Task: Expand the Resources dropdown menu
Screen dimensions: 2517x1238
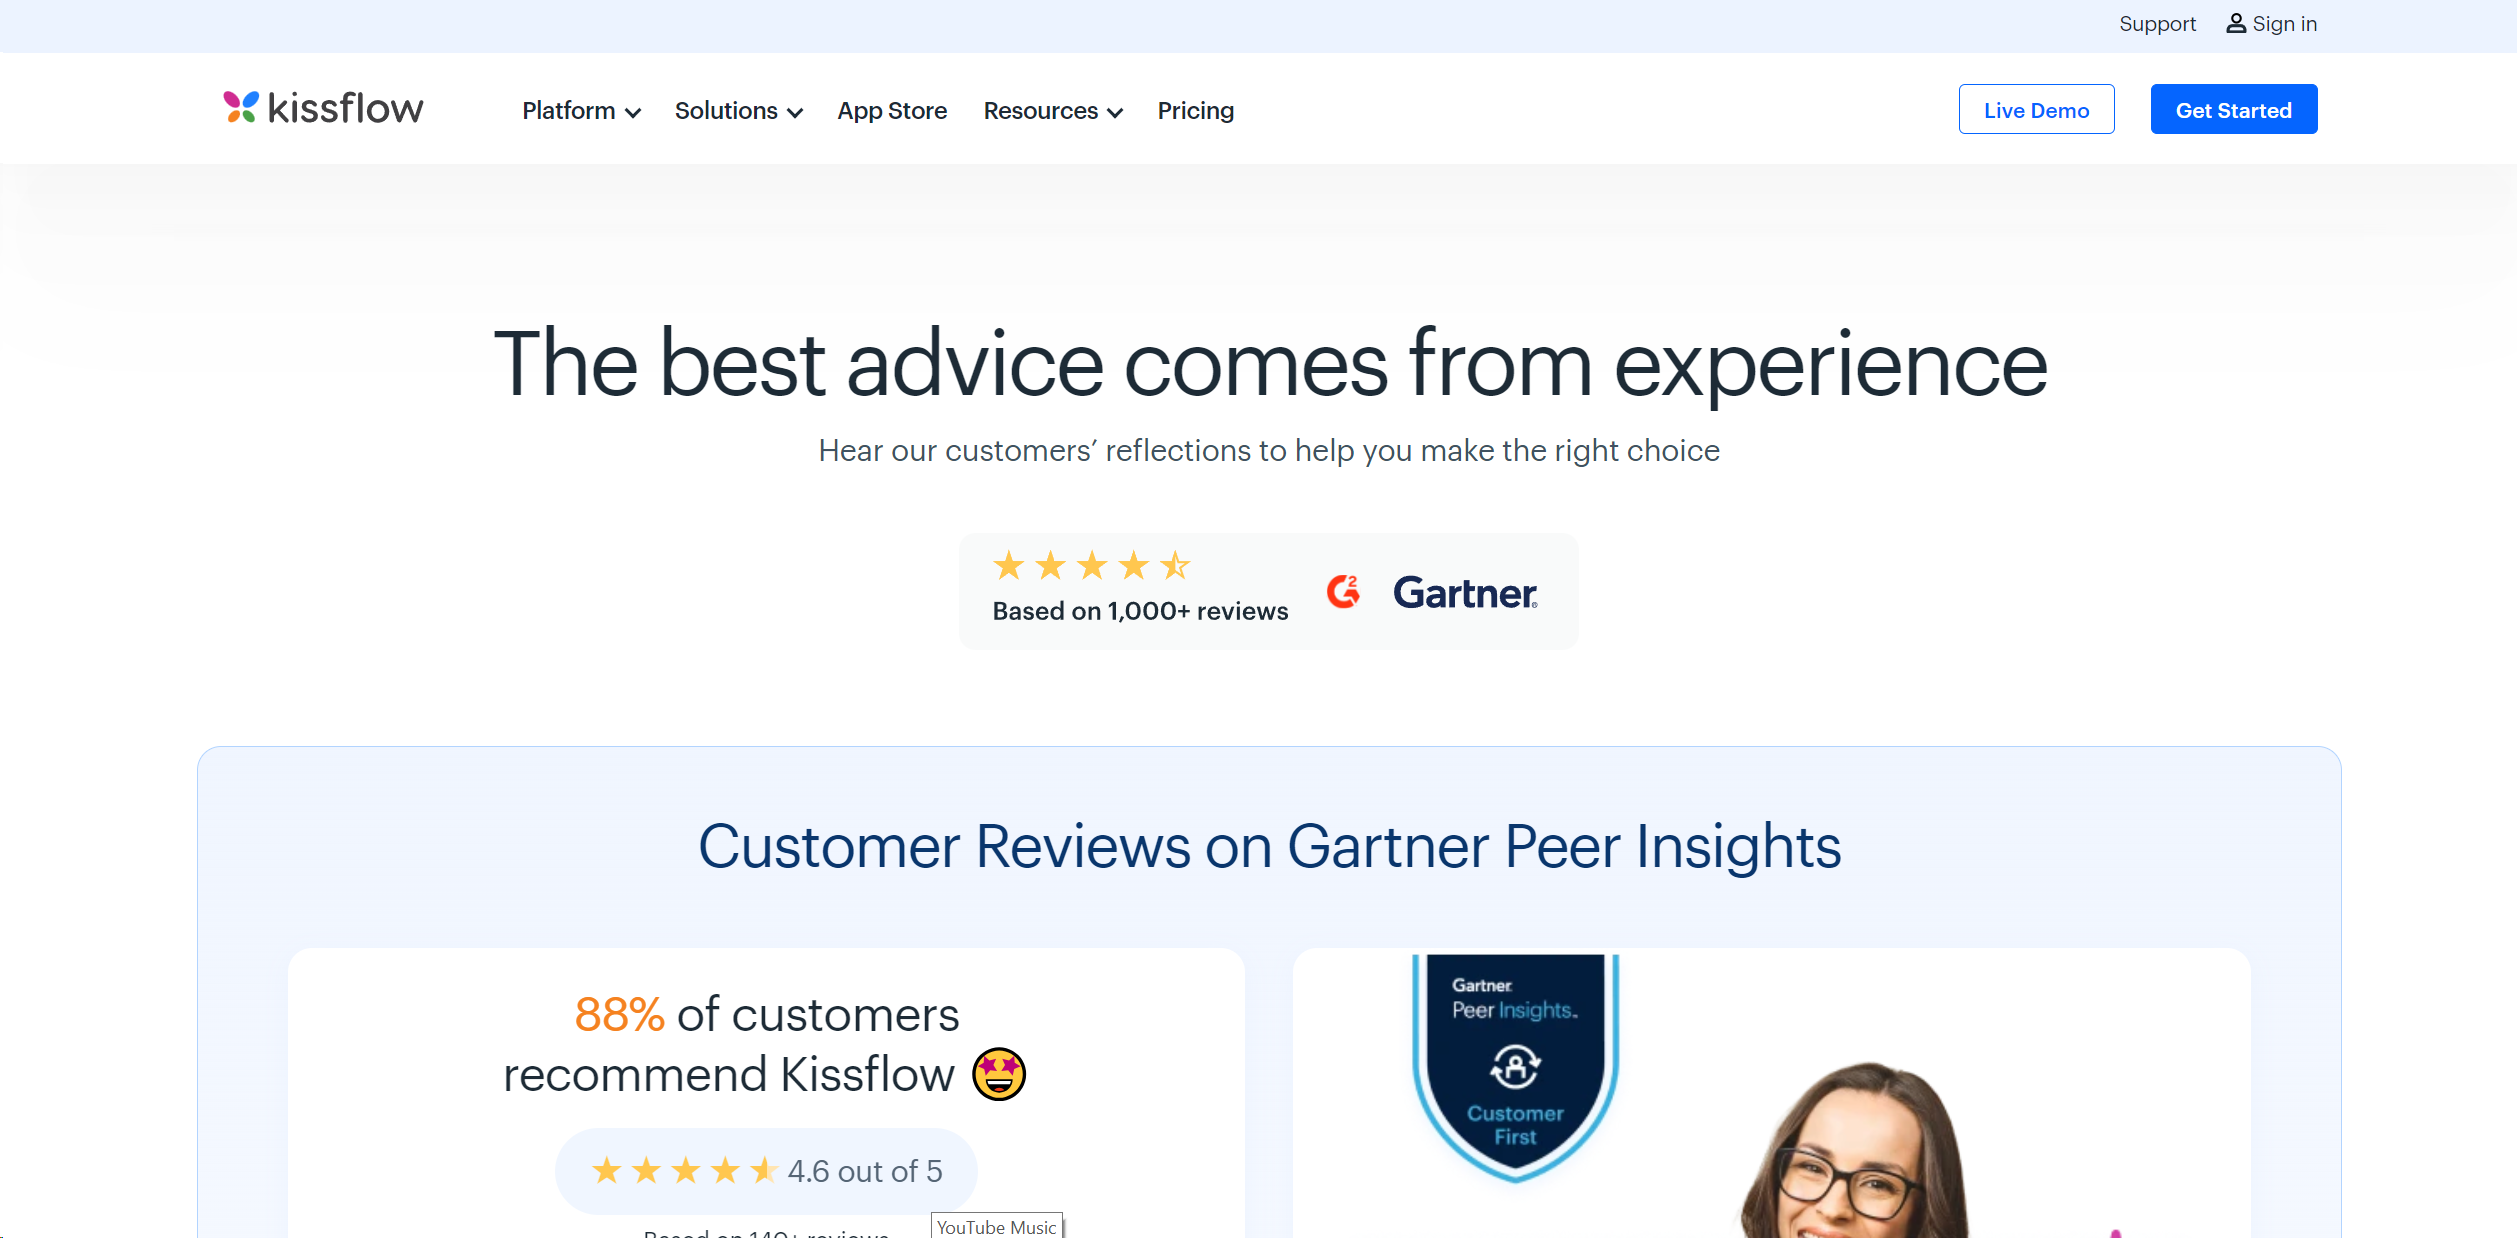Action: click(1051, 109)
